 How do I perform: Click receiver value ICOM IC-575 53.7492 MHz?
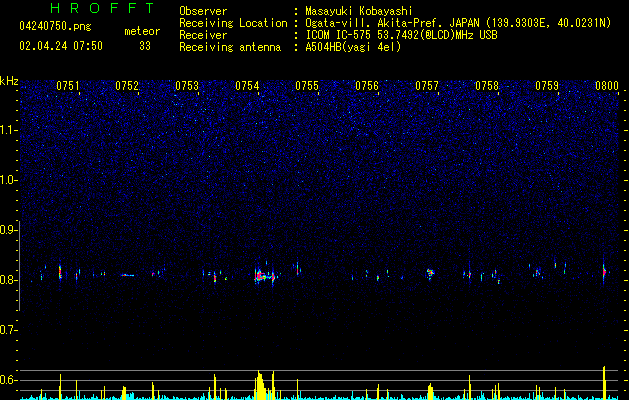401,35
